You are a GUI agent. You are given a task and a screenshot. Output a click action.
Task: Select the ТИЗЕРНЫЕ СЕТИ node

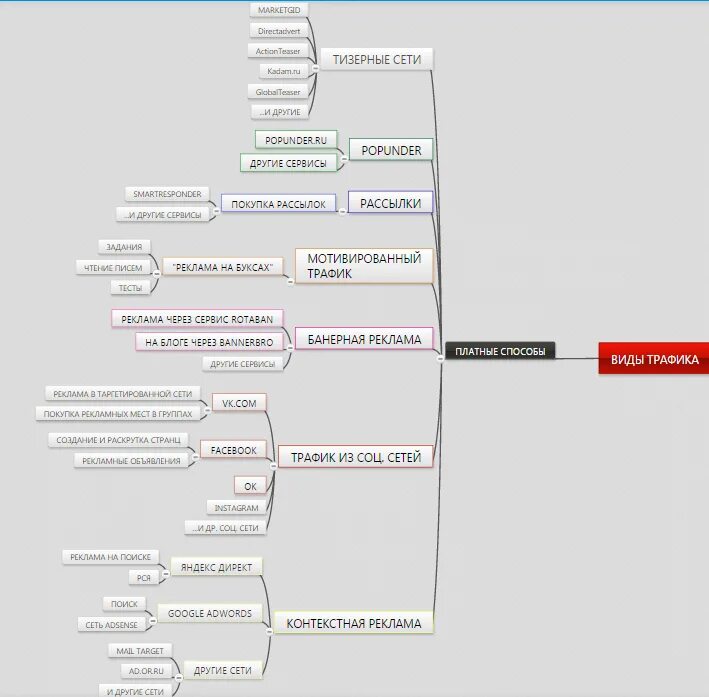377,59
